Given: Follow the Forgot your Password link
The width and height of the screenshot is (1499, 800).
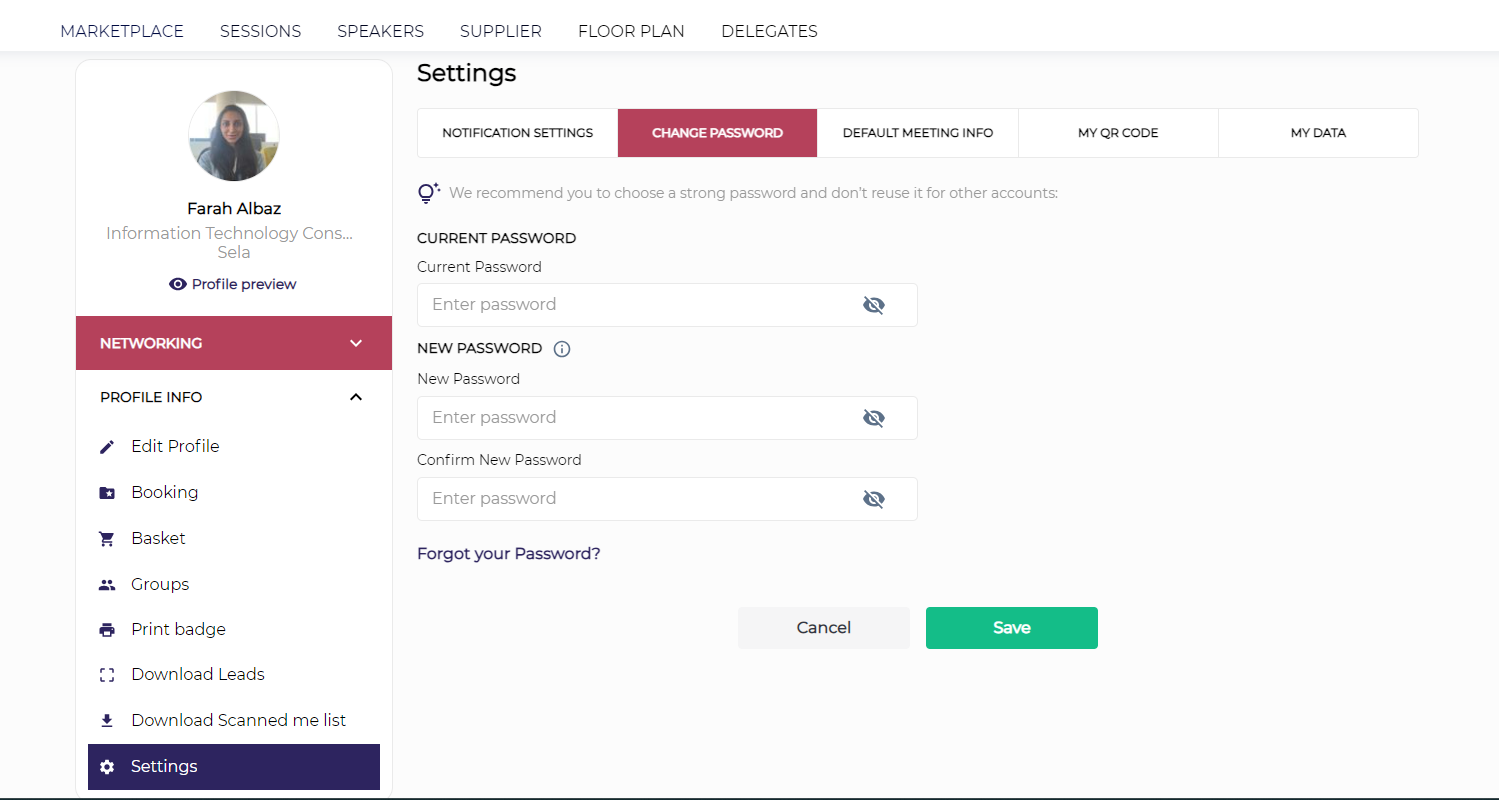Looking at the screenshot, I should click(x=508, y=553).
